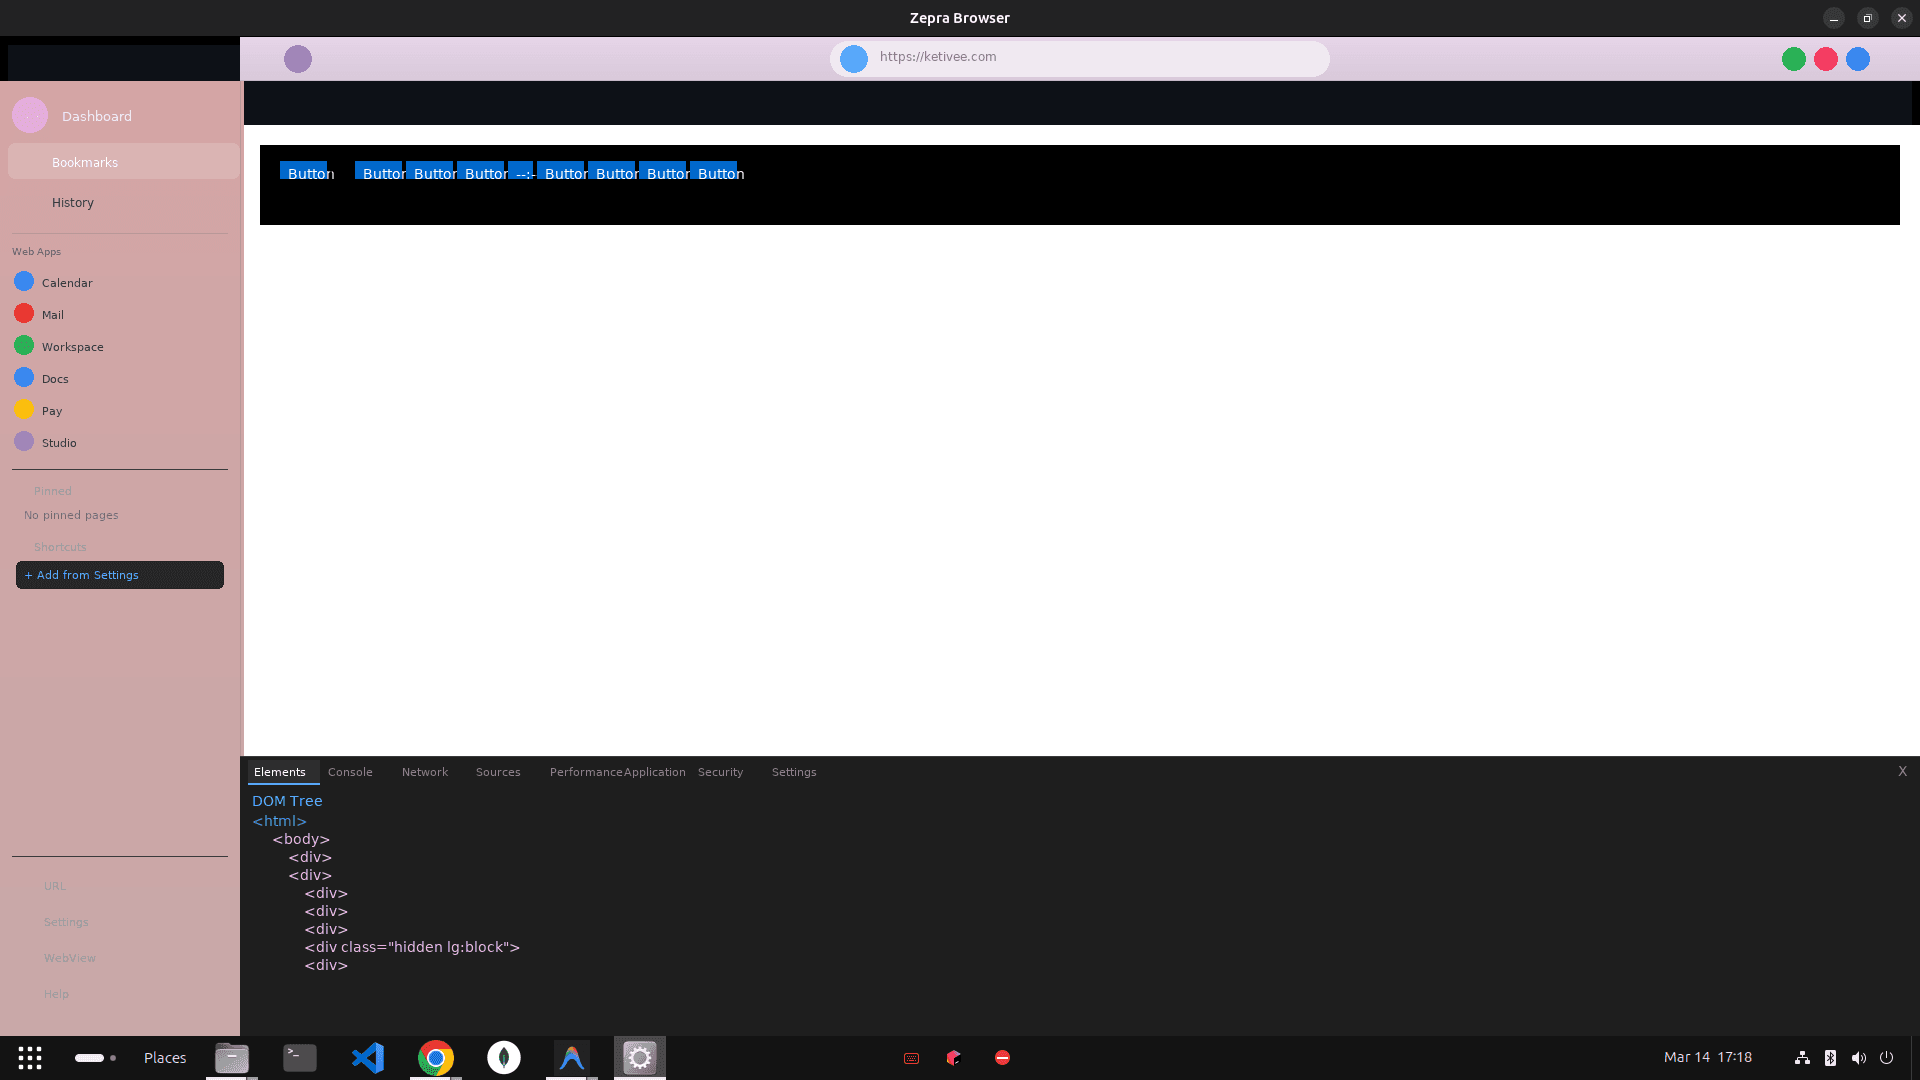The image size is (1920, 1080).
Task: Click the site favicon in the address bar
Action: tap(853, 58)
